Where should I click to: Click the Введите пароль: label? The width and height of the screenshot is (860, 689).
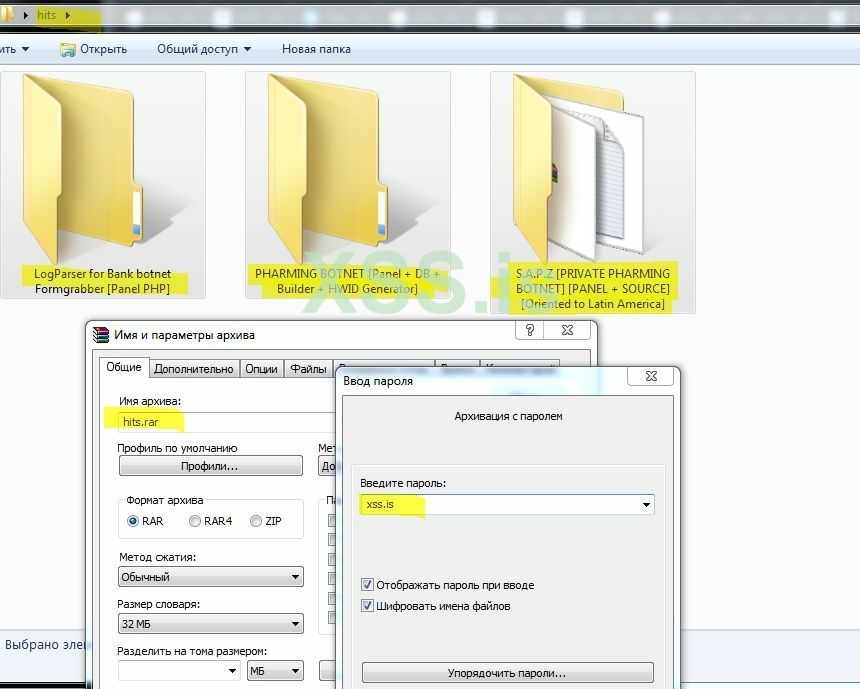(403, 483)
